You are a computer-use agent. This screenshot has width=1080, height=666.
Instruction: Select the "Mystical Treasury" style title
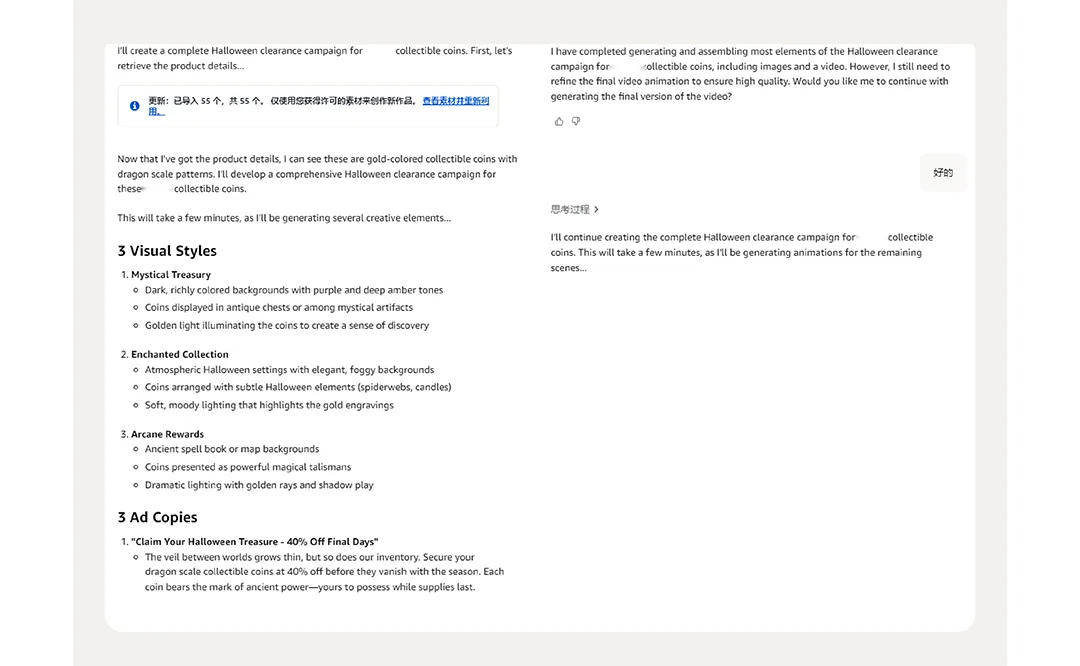click(171, 275)
